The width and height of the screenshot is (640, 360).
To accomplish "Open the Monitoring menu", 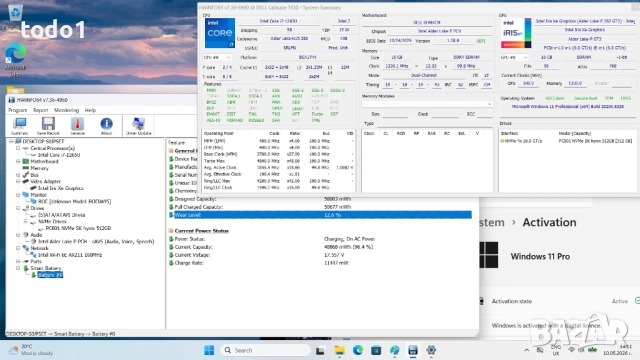I will click(x=67, y=110).
